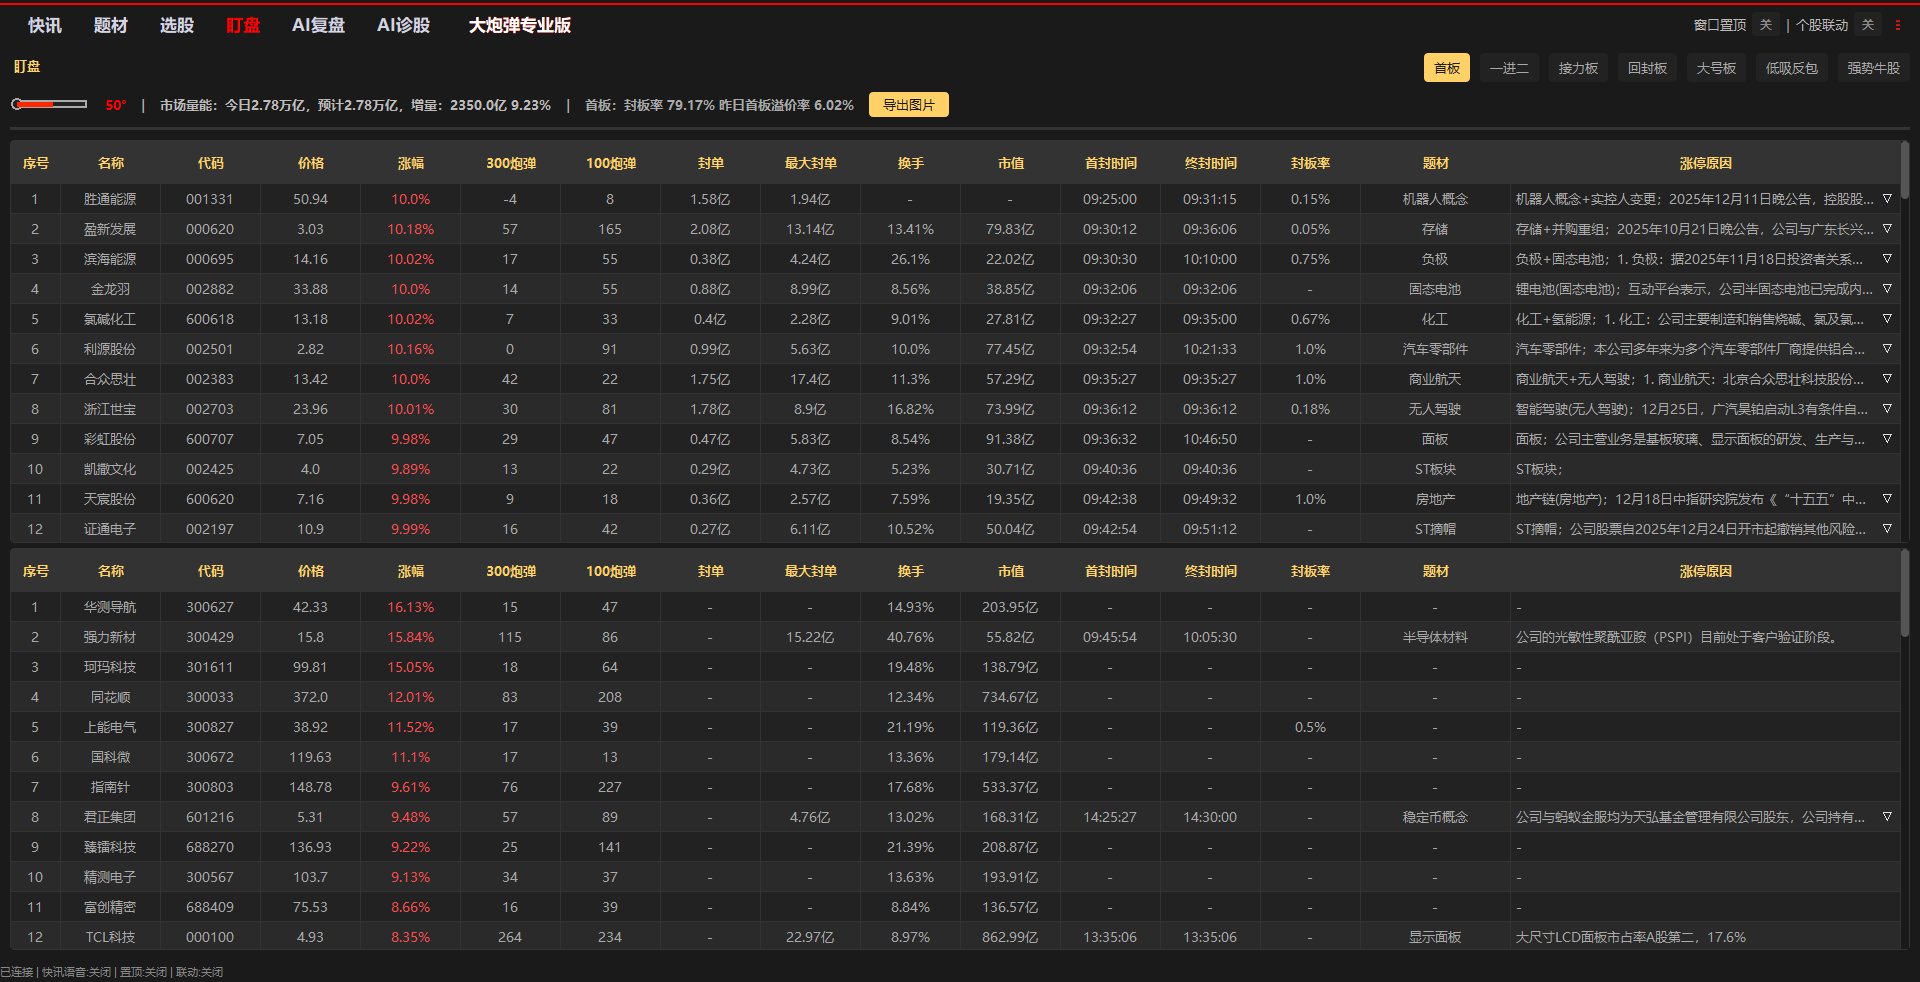Open 盈新发展 stock row name

[110, 229]
